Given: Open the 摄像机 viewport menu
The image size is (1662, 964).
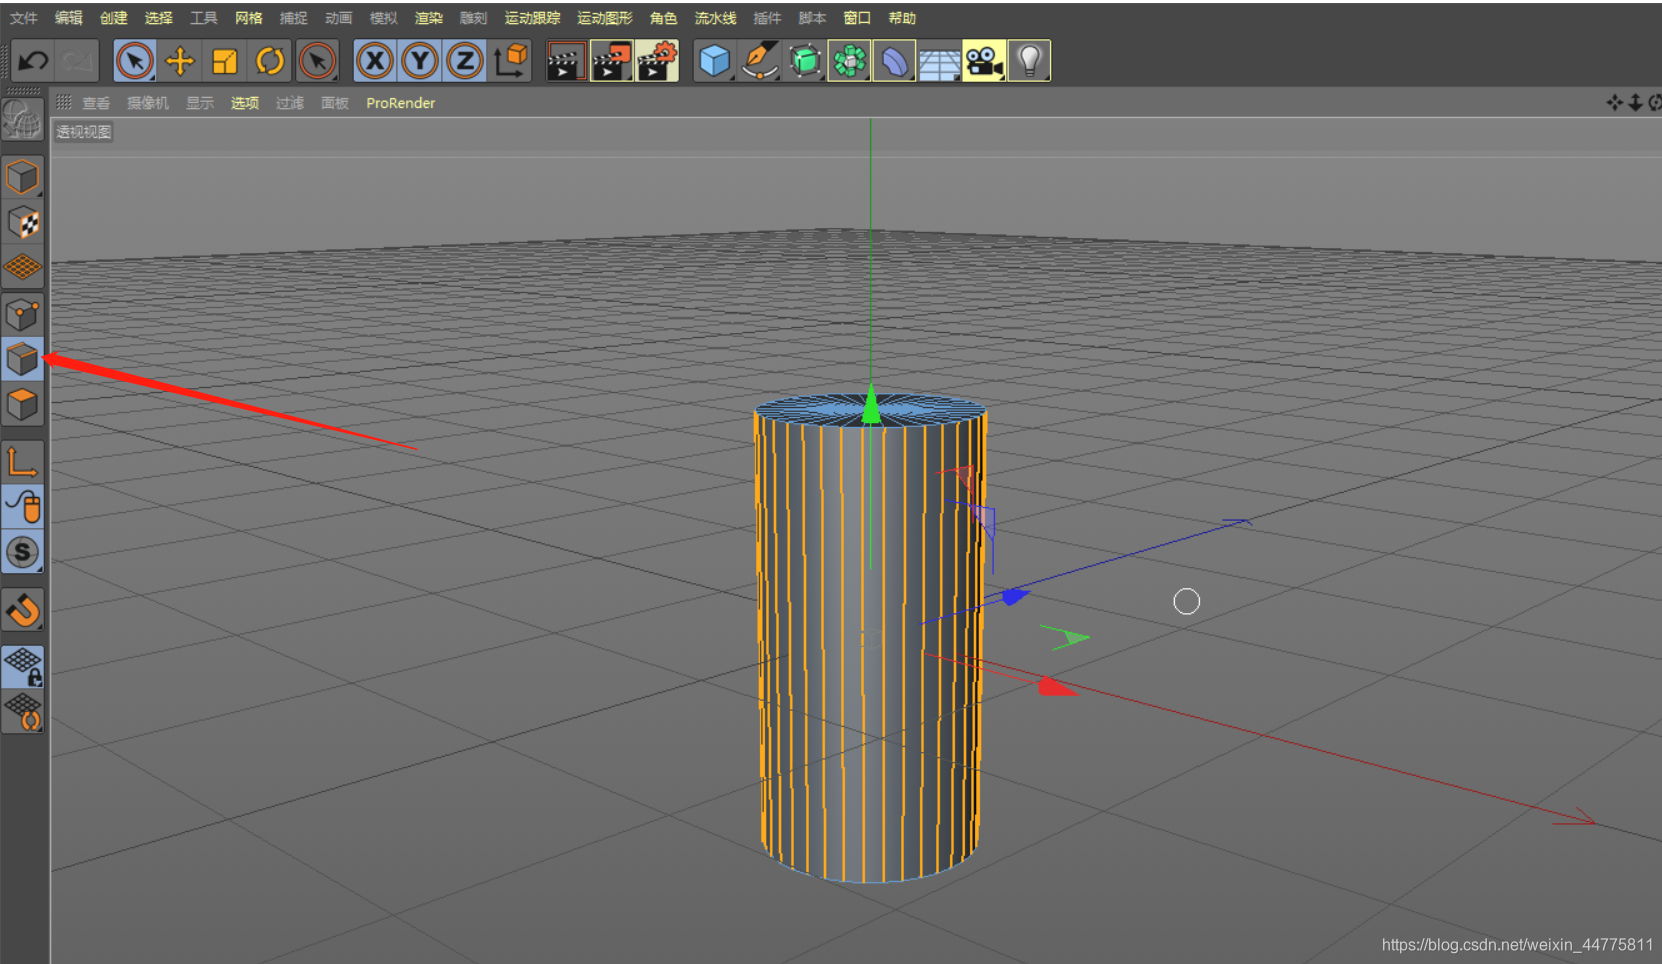Looking at the screenshot, I should (x=148, y=103).
